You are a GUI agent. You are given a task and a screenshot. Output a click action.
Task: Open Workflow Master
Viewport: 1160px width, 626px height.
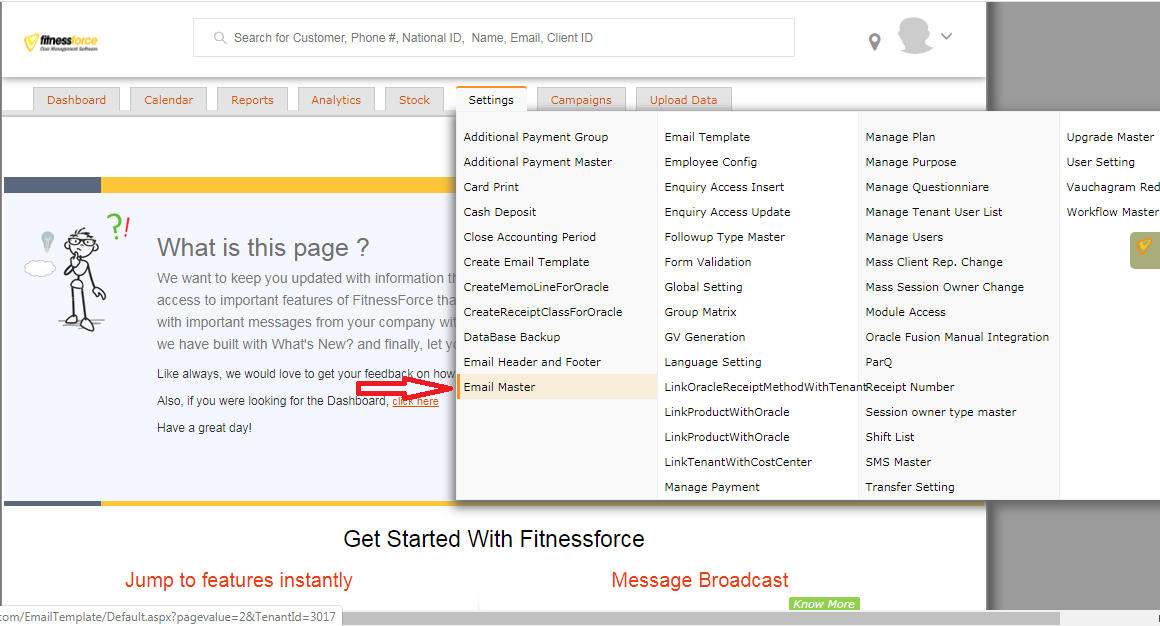pyautogui.click(x=1112, y=212)
